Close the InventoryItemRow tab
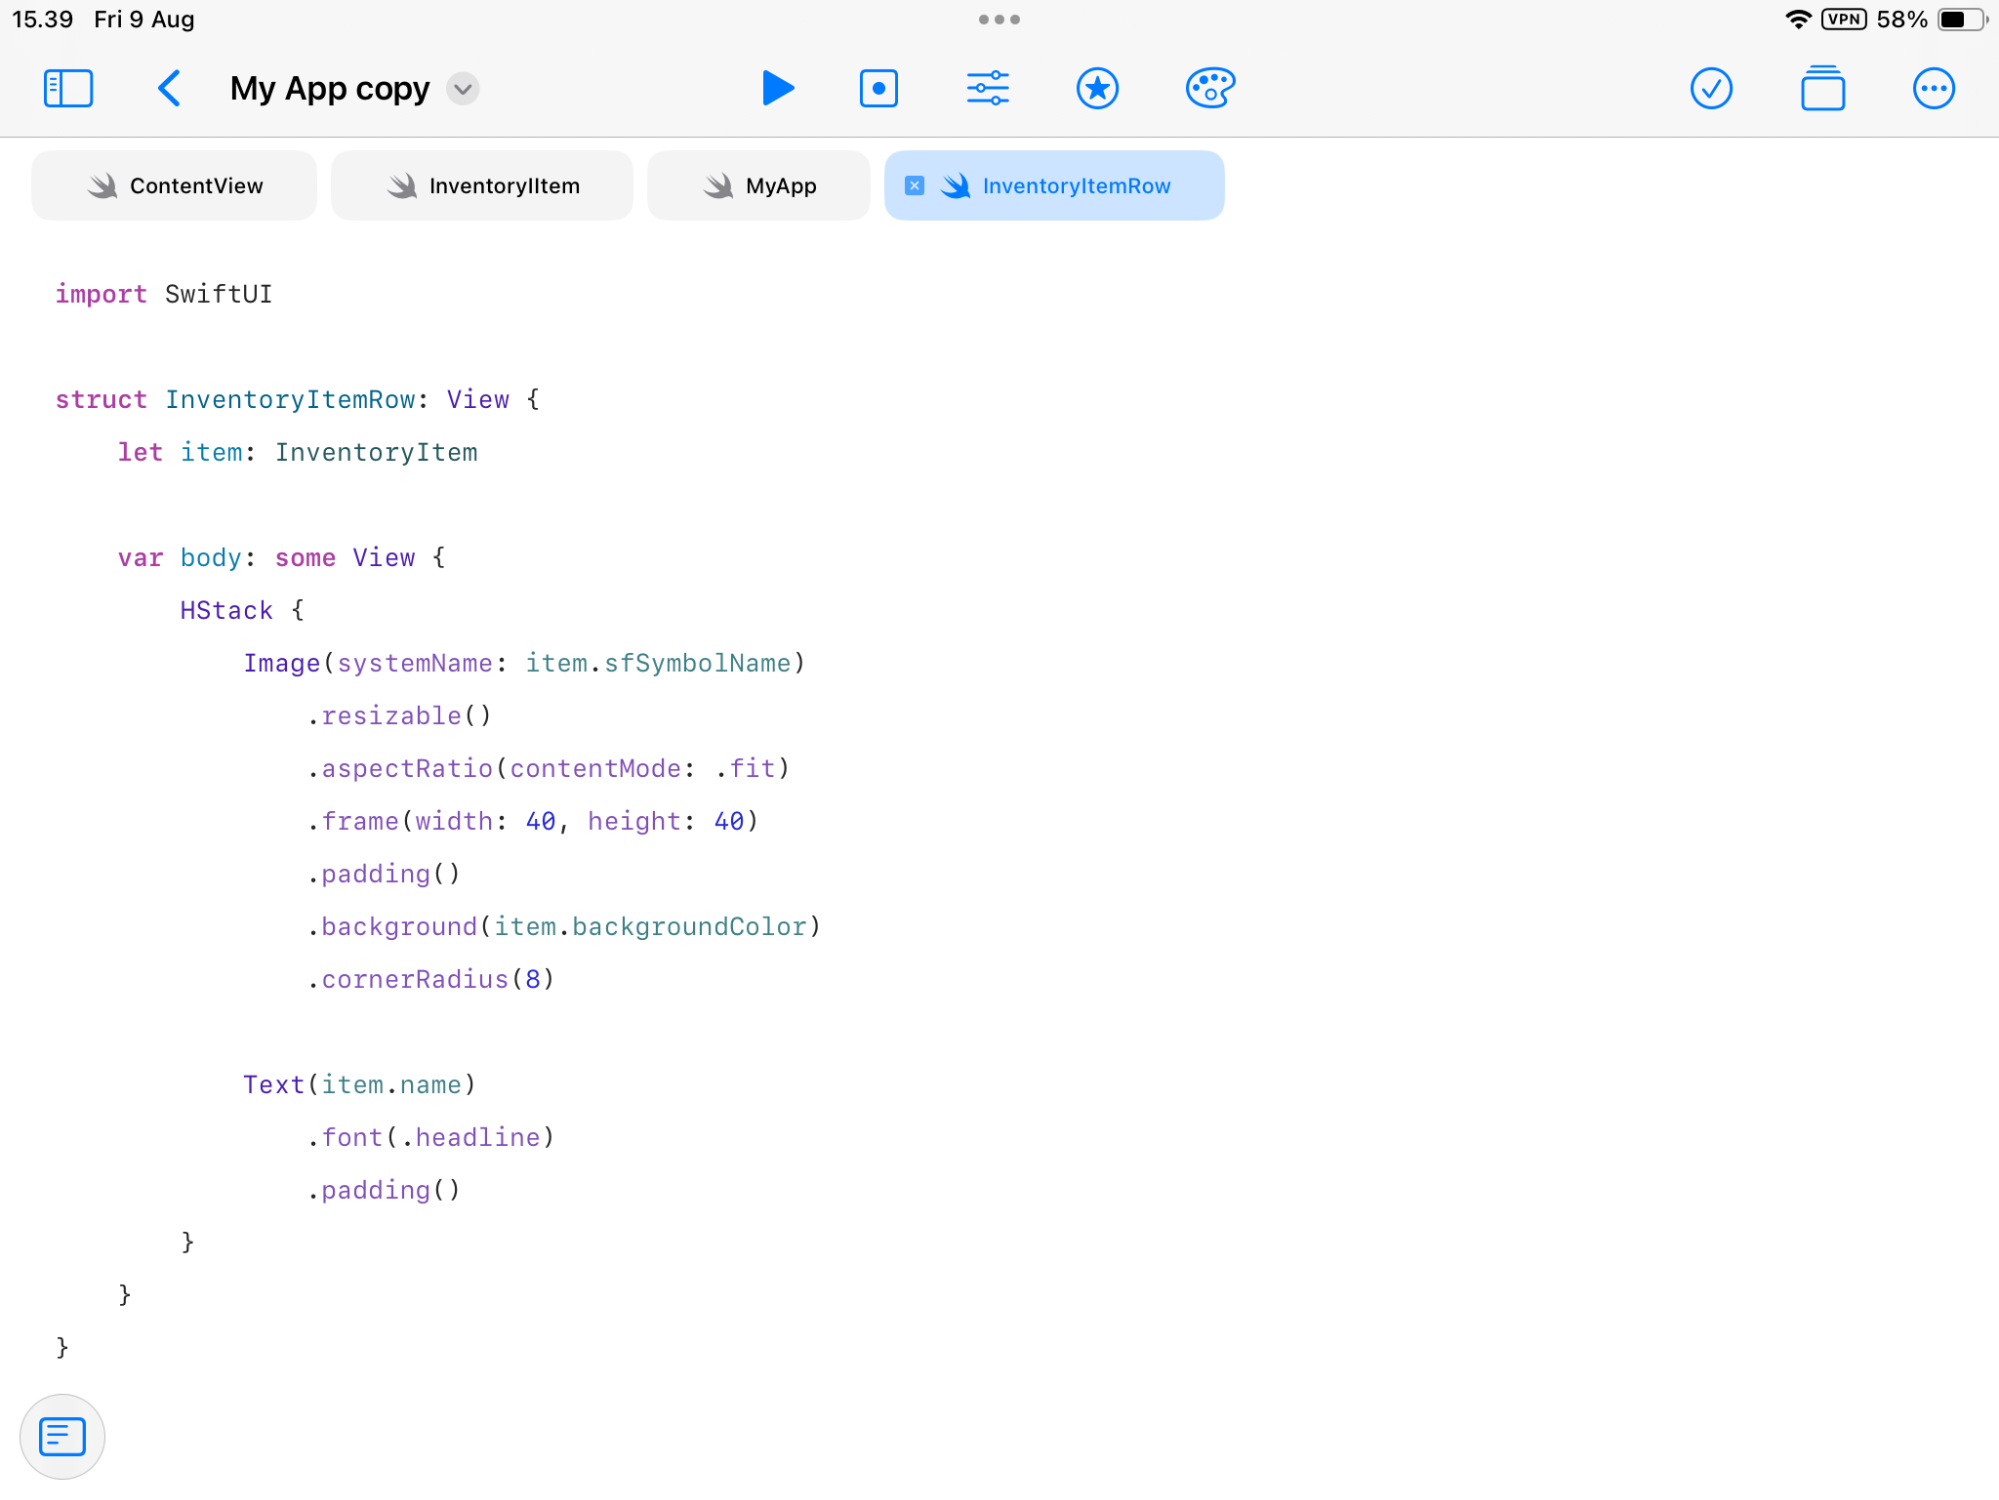 pos(914,185)
